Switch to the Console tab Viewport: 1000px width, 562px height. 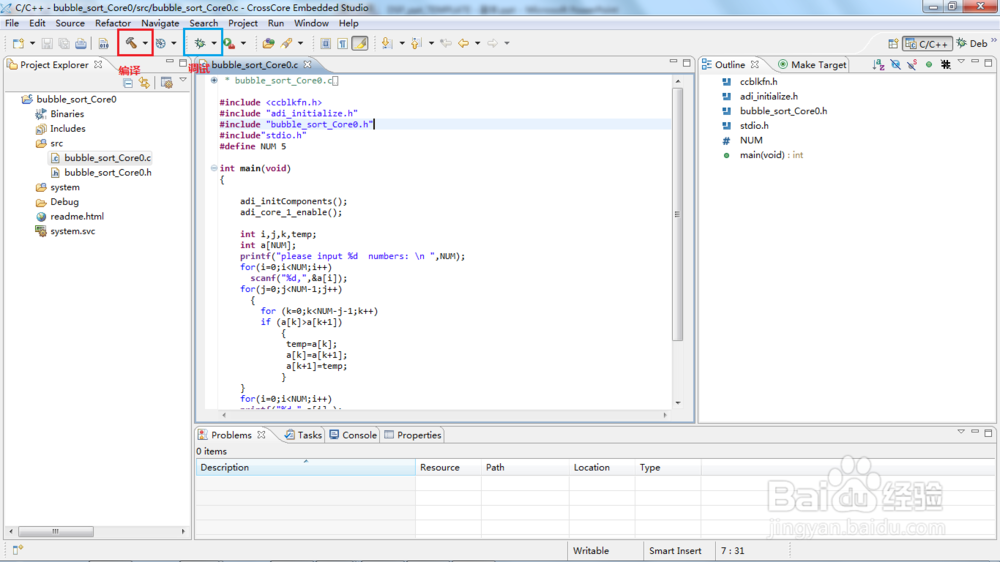pyautogui.click(x=353, y=435)
